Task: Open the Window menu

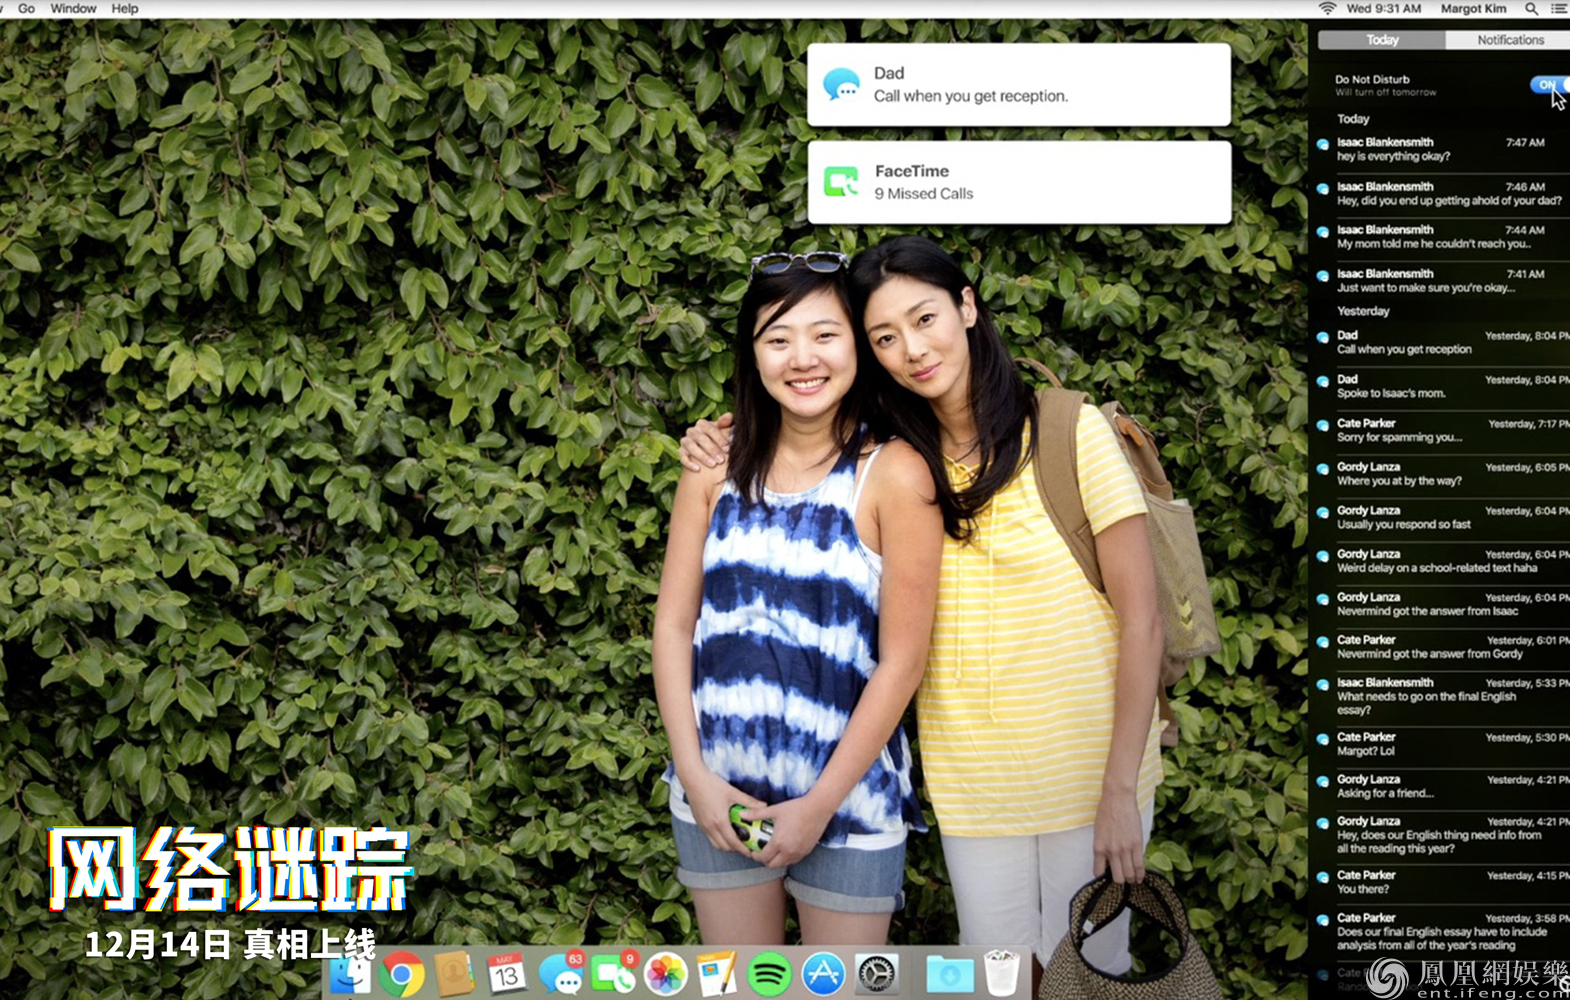Action: [x=73, y=9]
